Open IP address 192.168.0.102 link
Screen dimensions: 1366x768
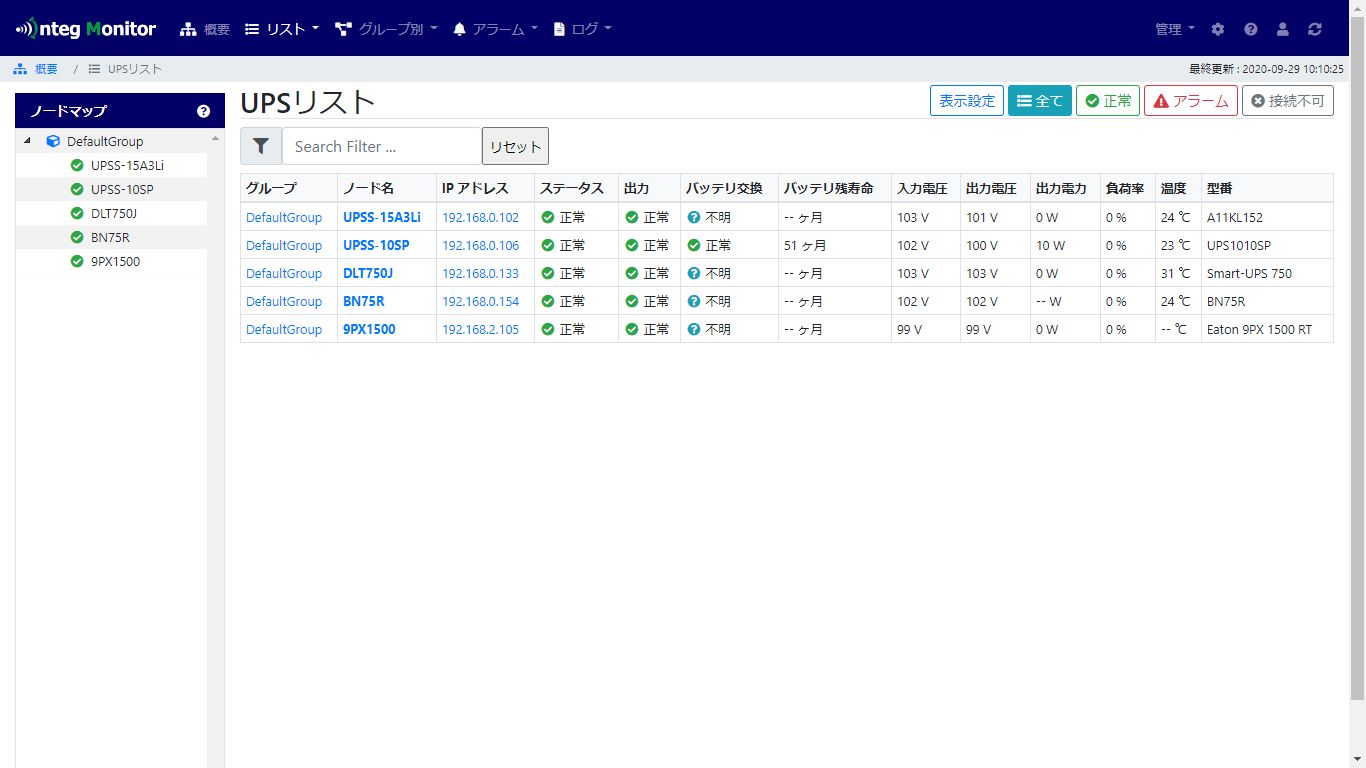click(481, 217)
